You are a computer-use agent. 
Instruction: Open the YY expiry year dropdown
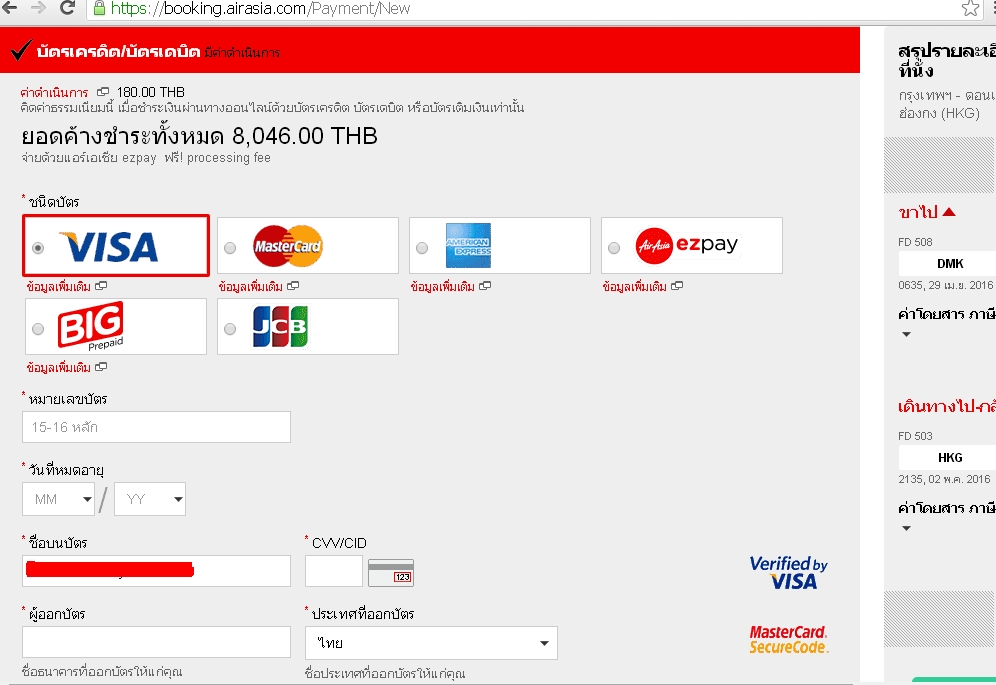pos(150,499)
